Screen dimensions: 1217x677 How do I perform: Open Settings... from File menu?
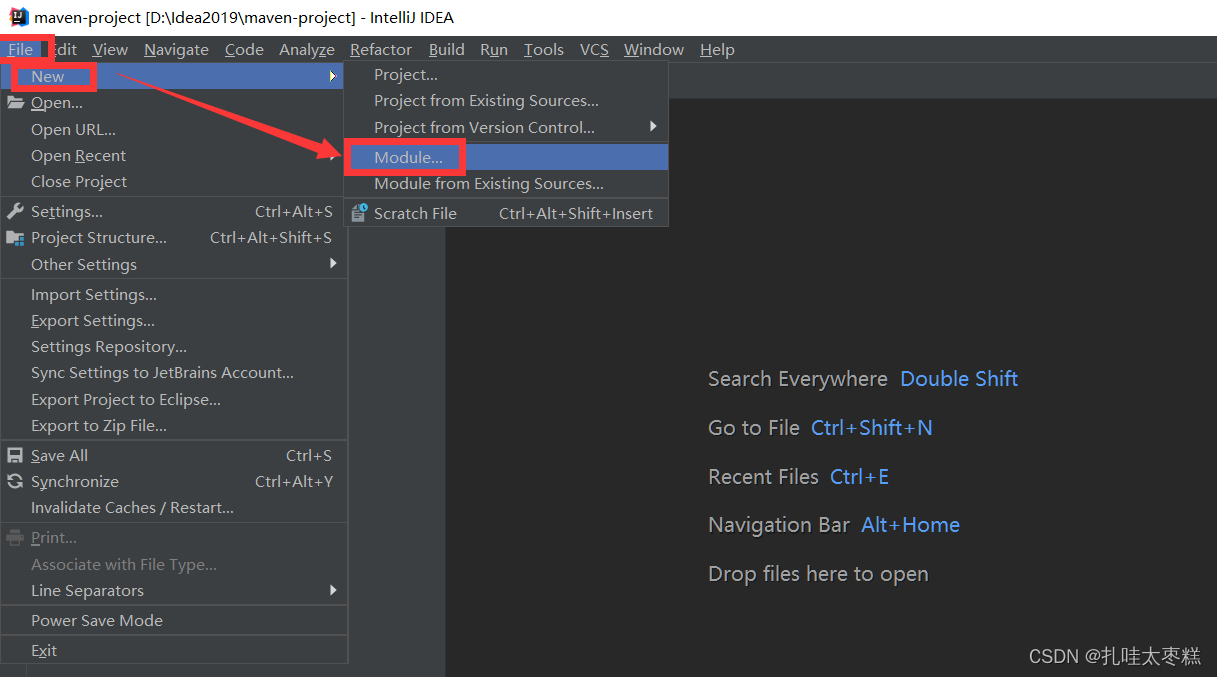pos(173,211)
